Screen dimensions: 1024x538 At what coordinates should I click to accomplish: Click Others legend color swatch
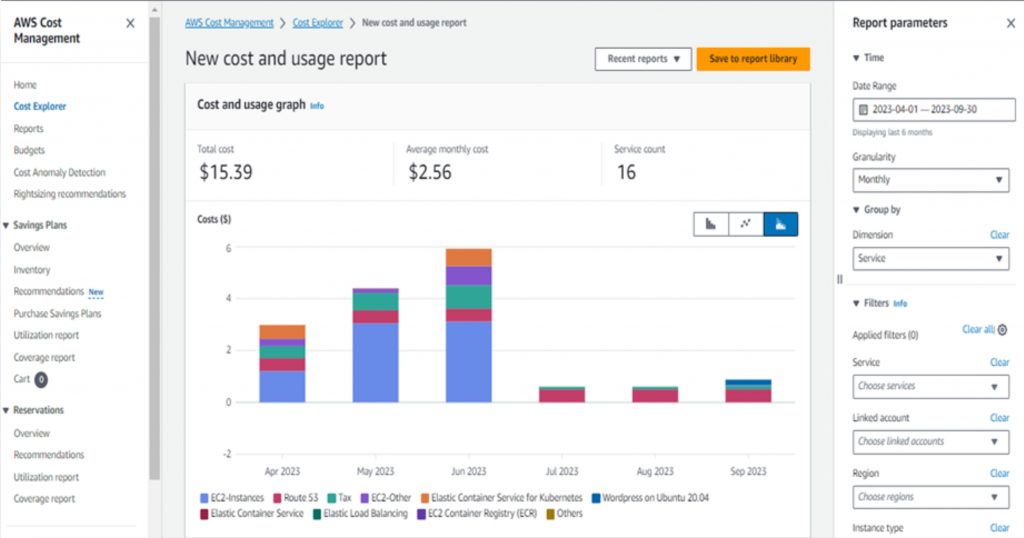(551, 514)
